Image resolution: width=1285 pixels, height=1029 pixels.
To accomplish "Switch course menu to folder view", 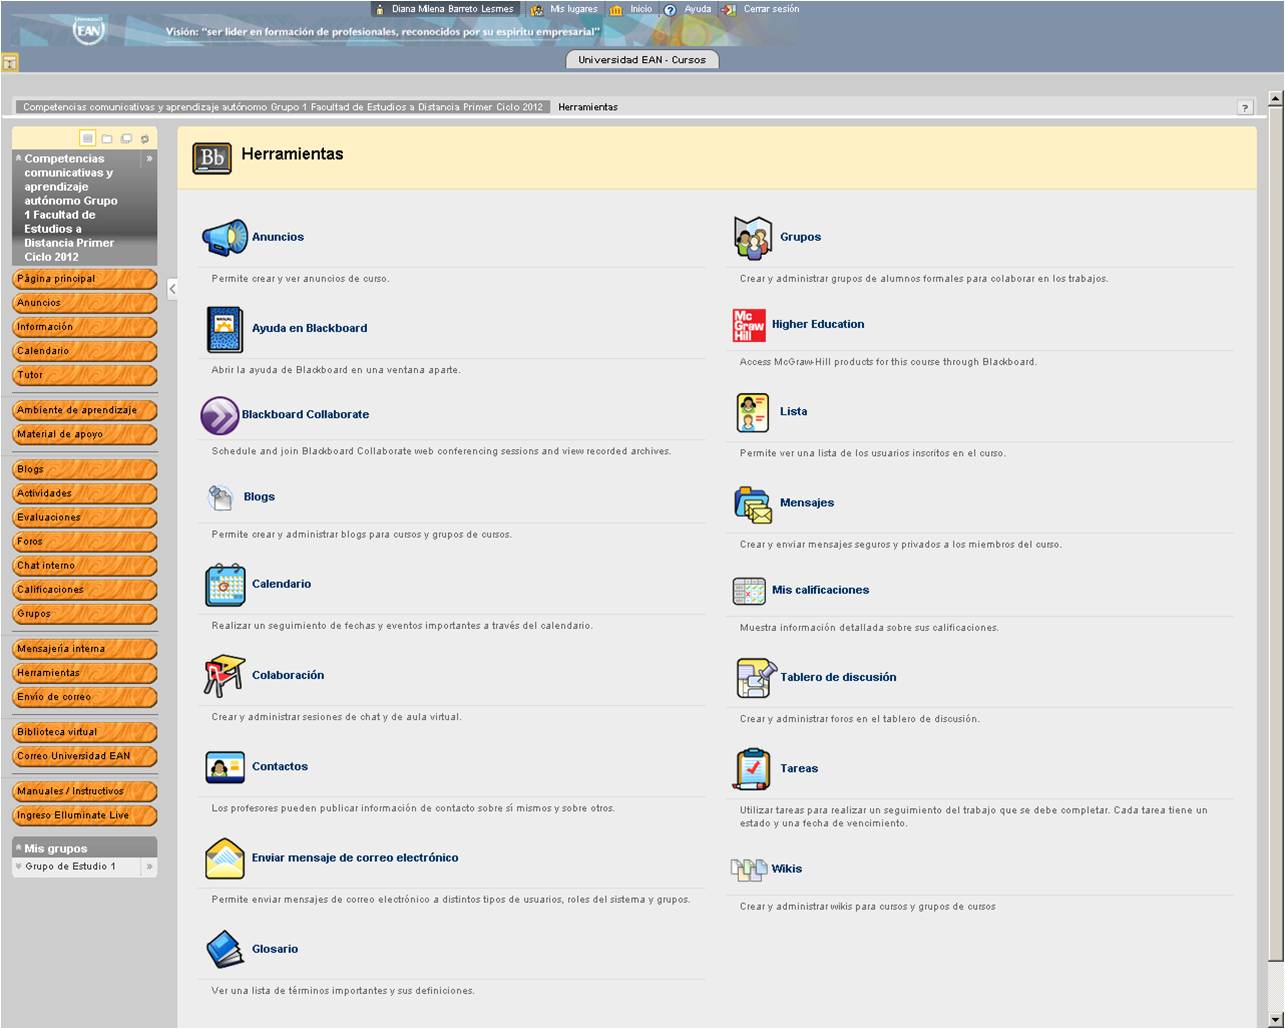I will (107, 139).
